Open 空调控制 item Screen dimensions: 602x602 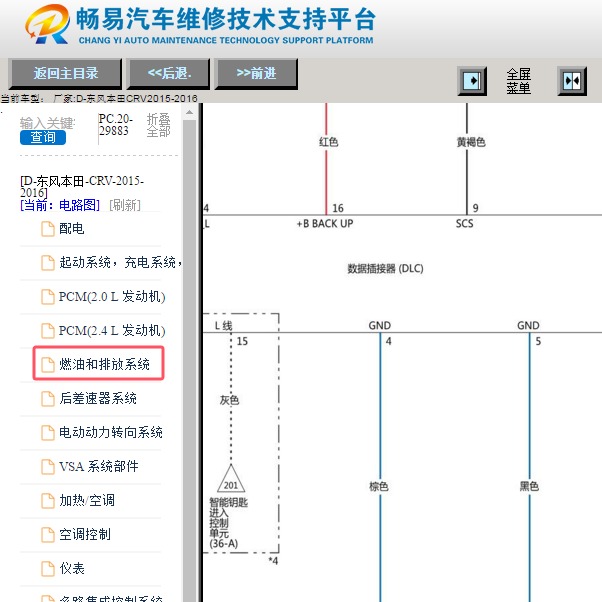click(x=85, y=534)
